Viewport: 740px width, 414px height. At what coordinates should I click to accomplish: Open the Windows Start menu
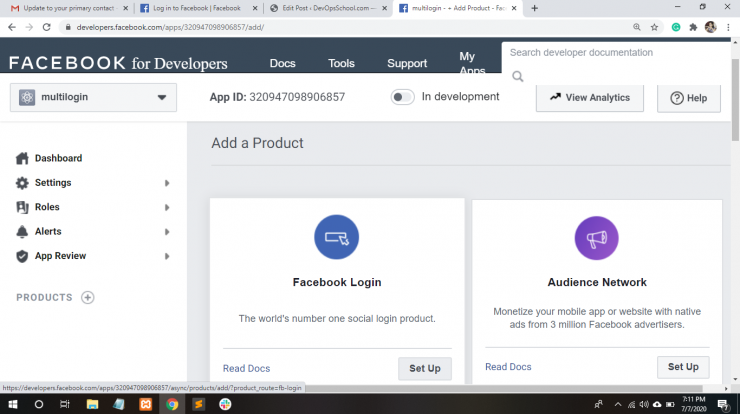13,404
